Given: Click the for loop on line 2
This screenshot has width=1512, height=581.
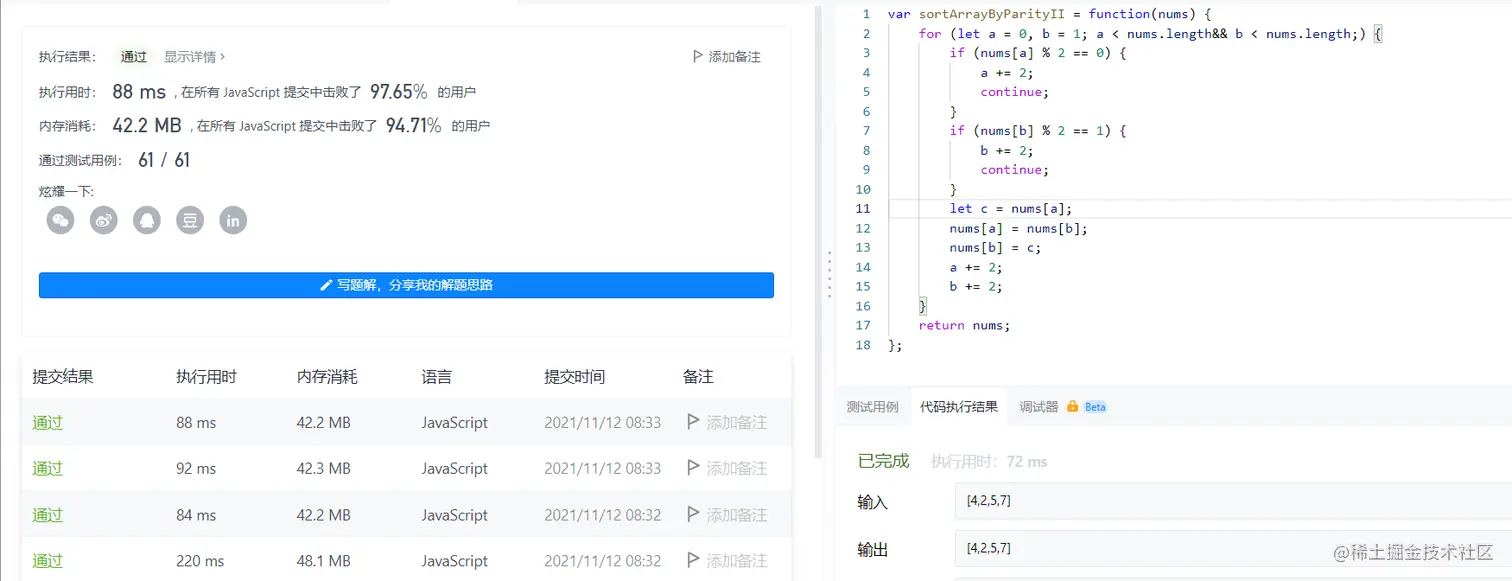Looking at the screenshot, I should click(1150, 34).
